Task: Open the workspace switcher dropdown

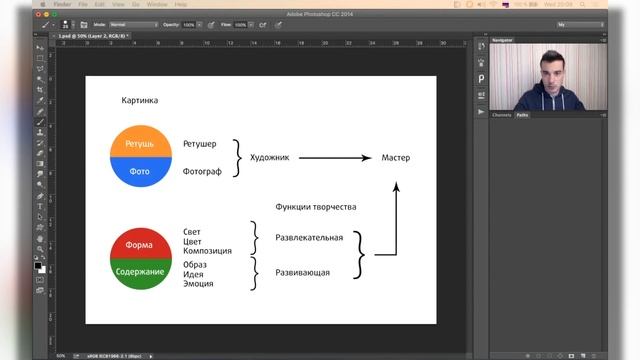Action: tap(580, 25)
